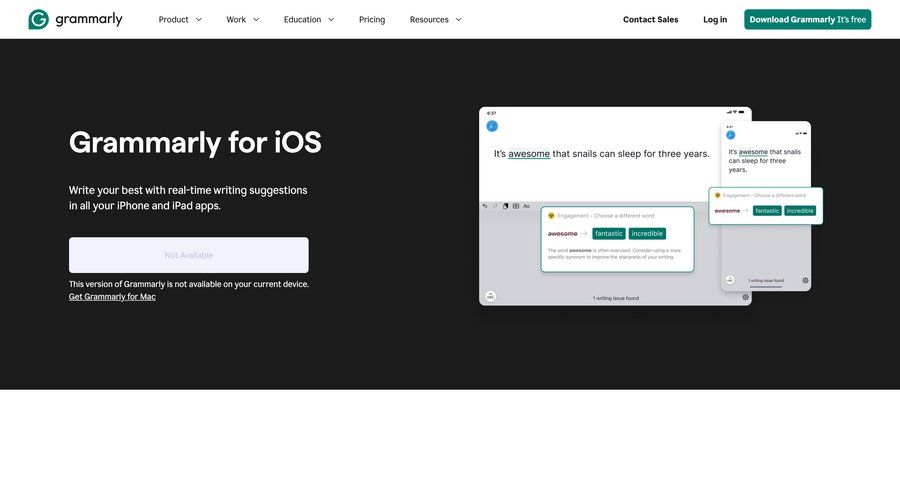This screenshot has width=900, height=484.
Task: Expand the Product dropdown menu
Action: (x=180, y=19)
